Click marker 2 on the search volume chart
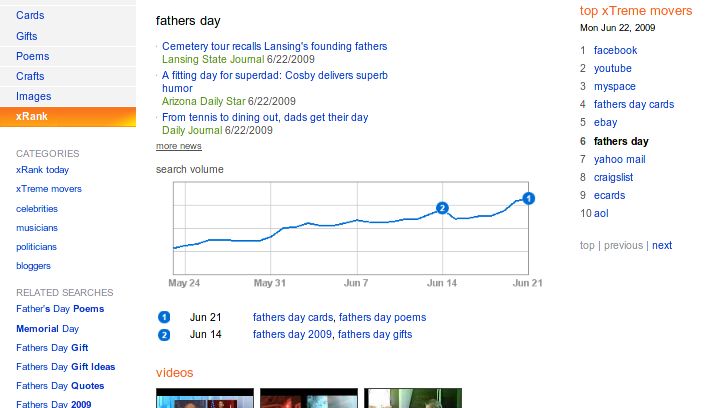Viewport: 725px width, 408px height. (442, 208)
